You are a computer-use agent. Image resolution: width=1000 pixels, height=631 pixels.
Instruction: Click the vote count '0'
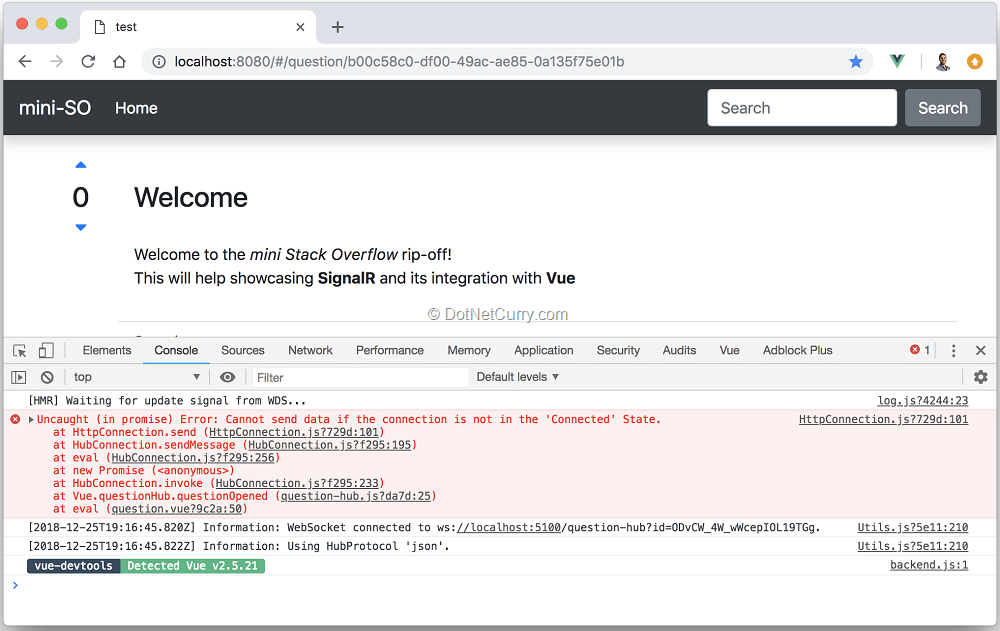(80, 198)
